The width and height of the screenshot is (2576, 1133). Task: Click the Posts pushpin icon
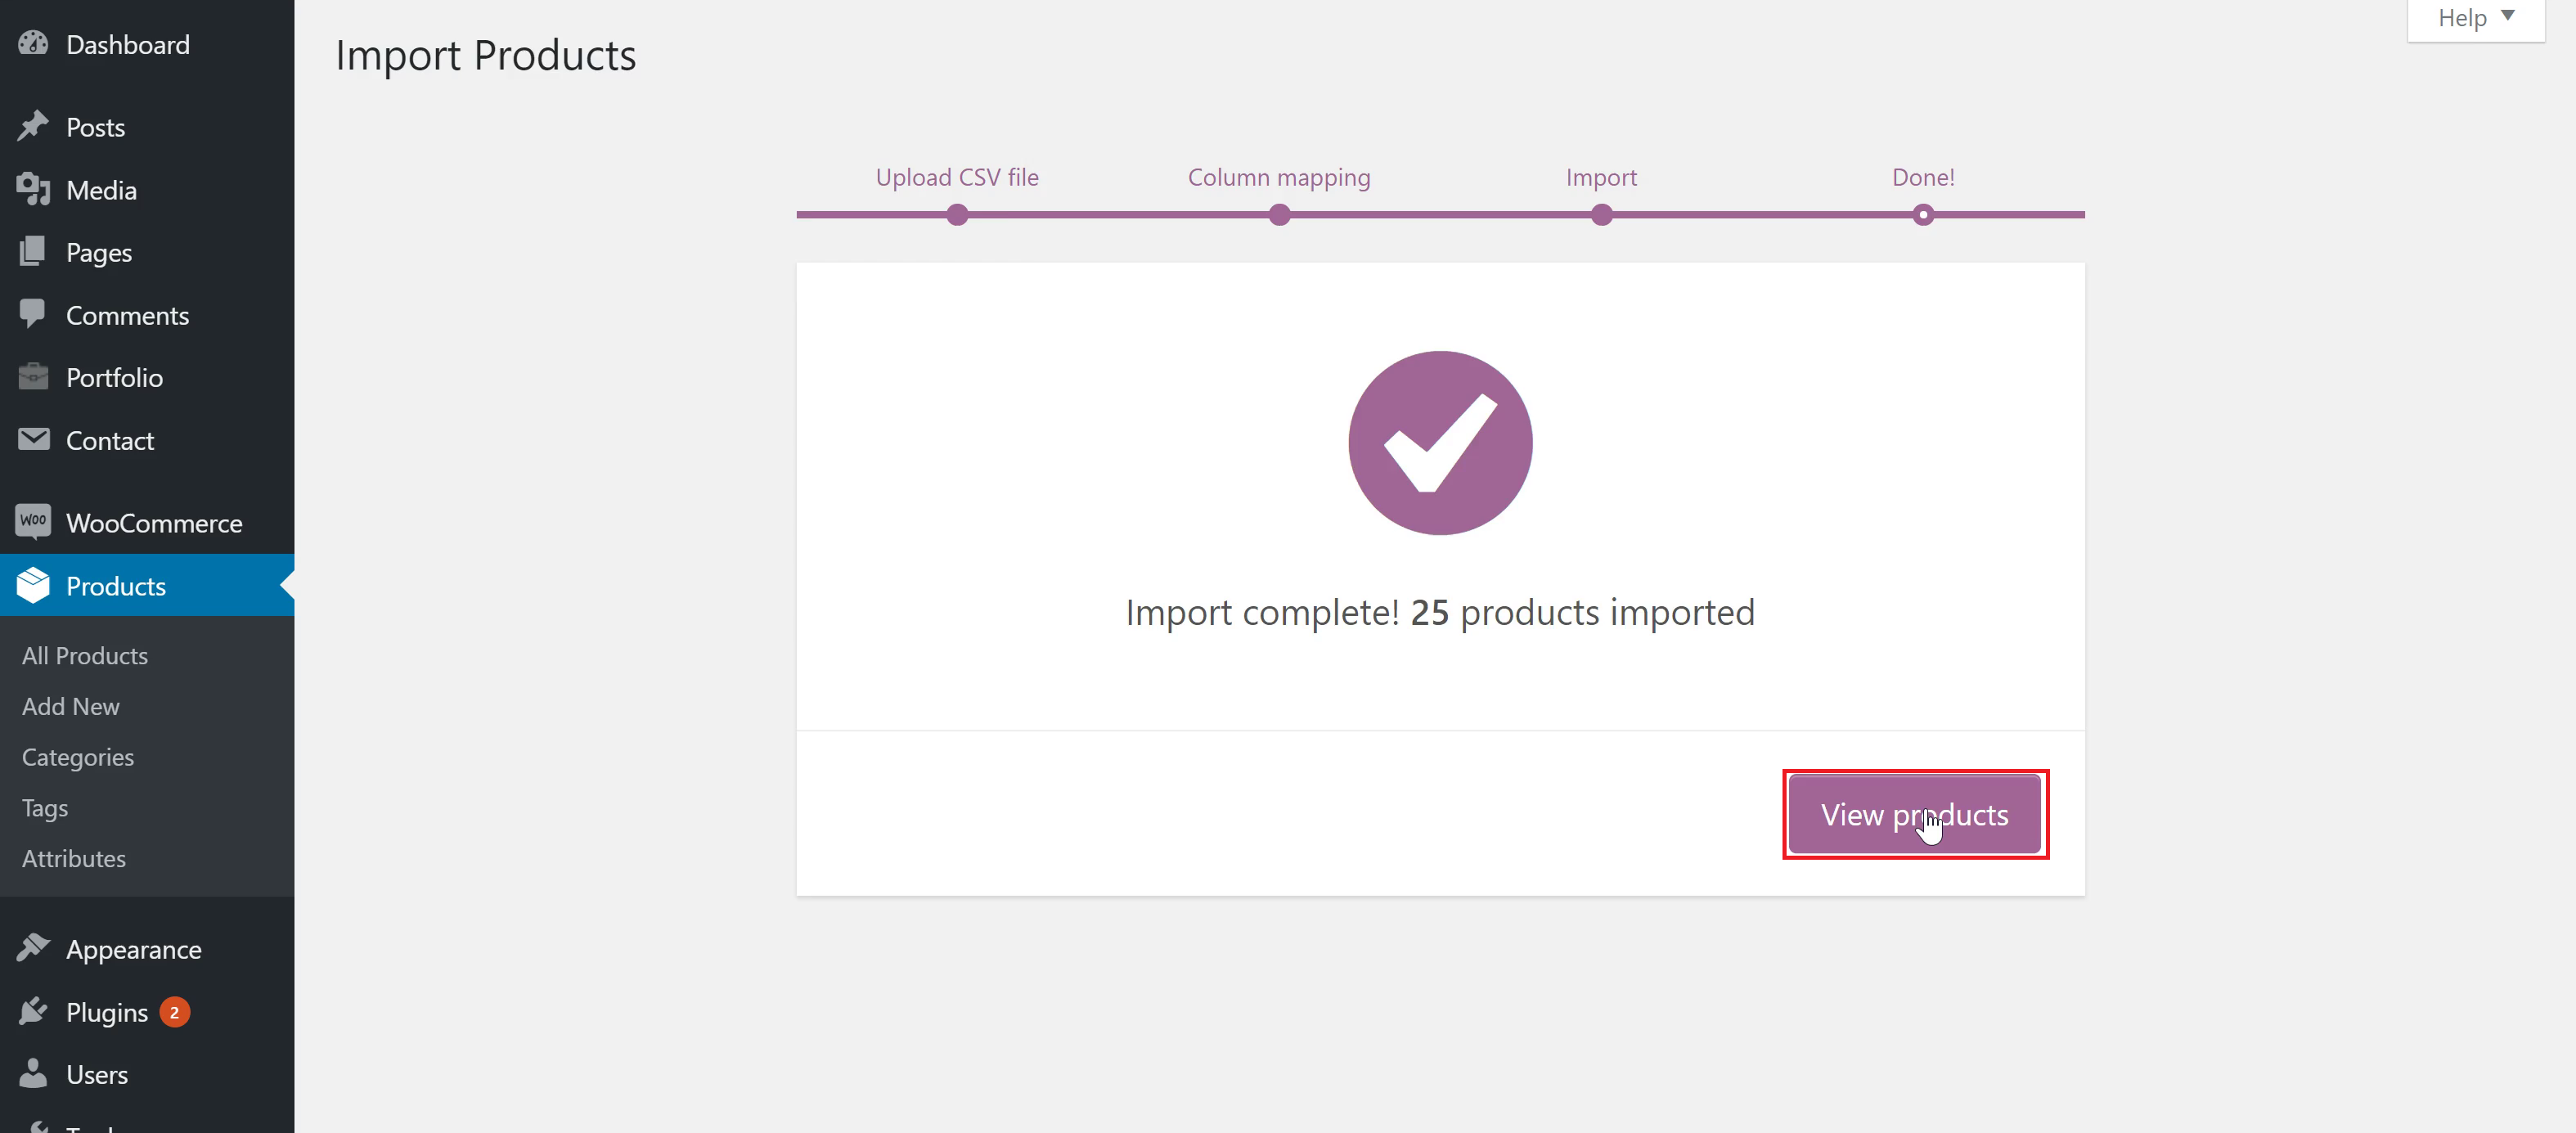point(33,126)
